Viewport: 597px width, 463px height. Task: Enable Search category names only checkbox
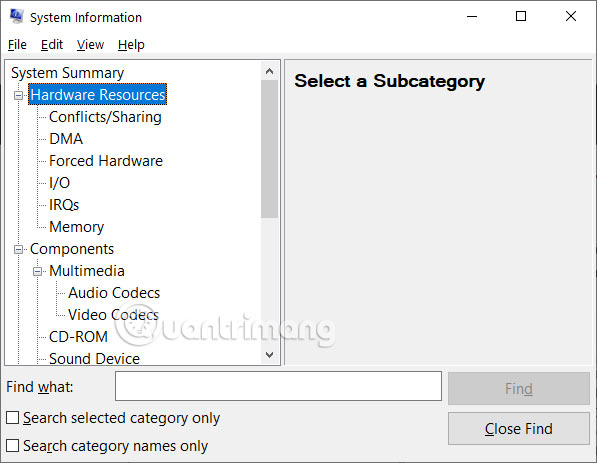[x=13, y=445]
